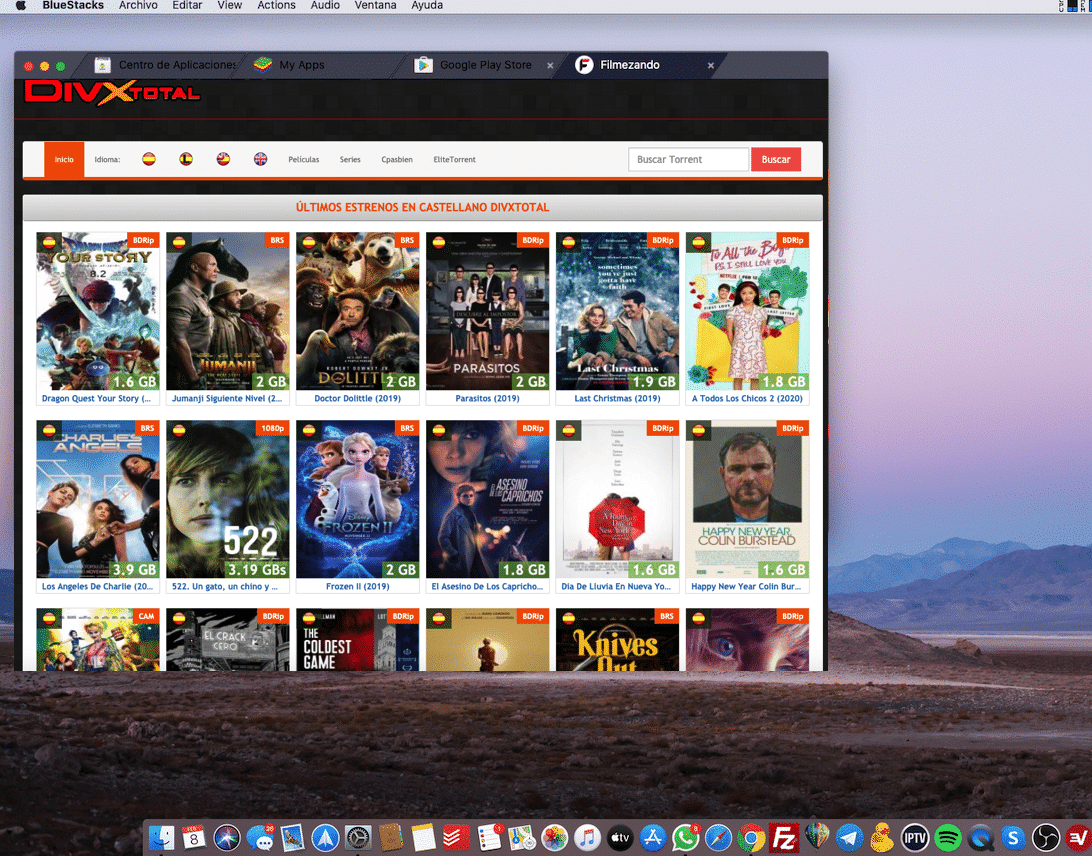1092x856 pixels.
Task: Click the CAM badge on the Joker poster
Action: coord(146,616)
